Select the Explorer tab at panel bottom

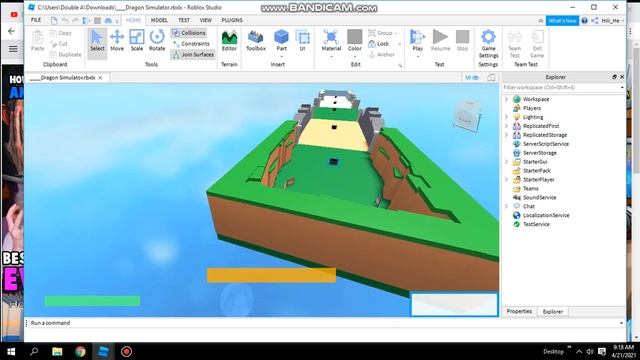click(x=553, y=311)
